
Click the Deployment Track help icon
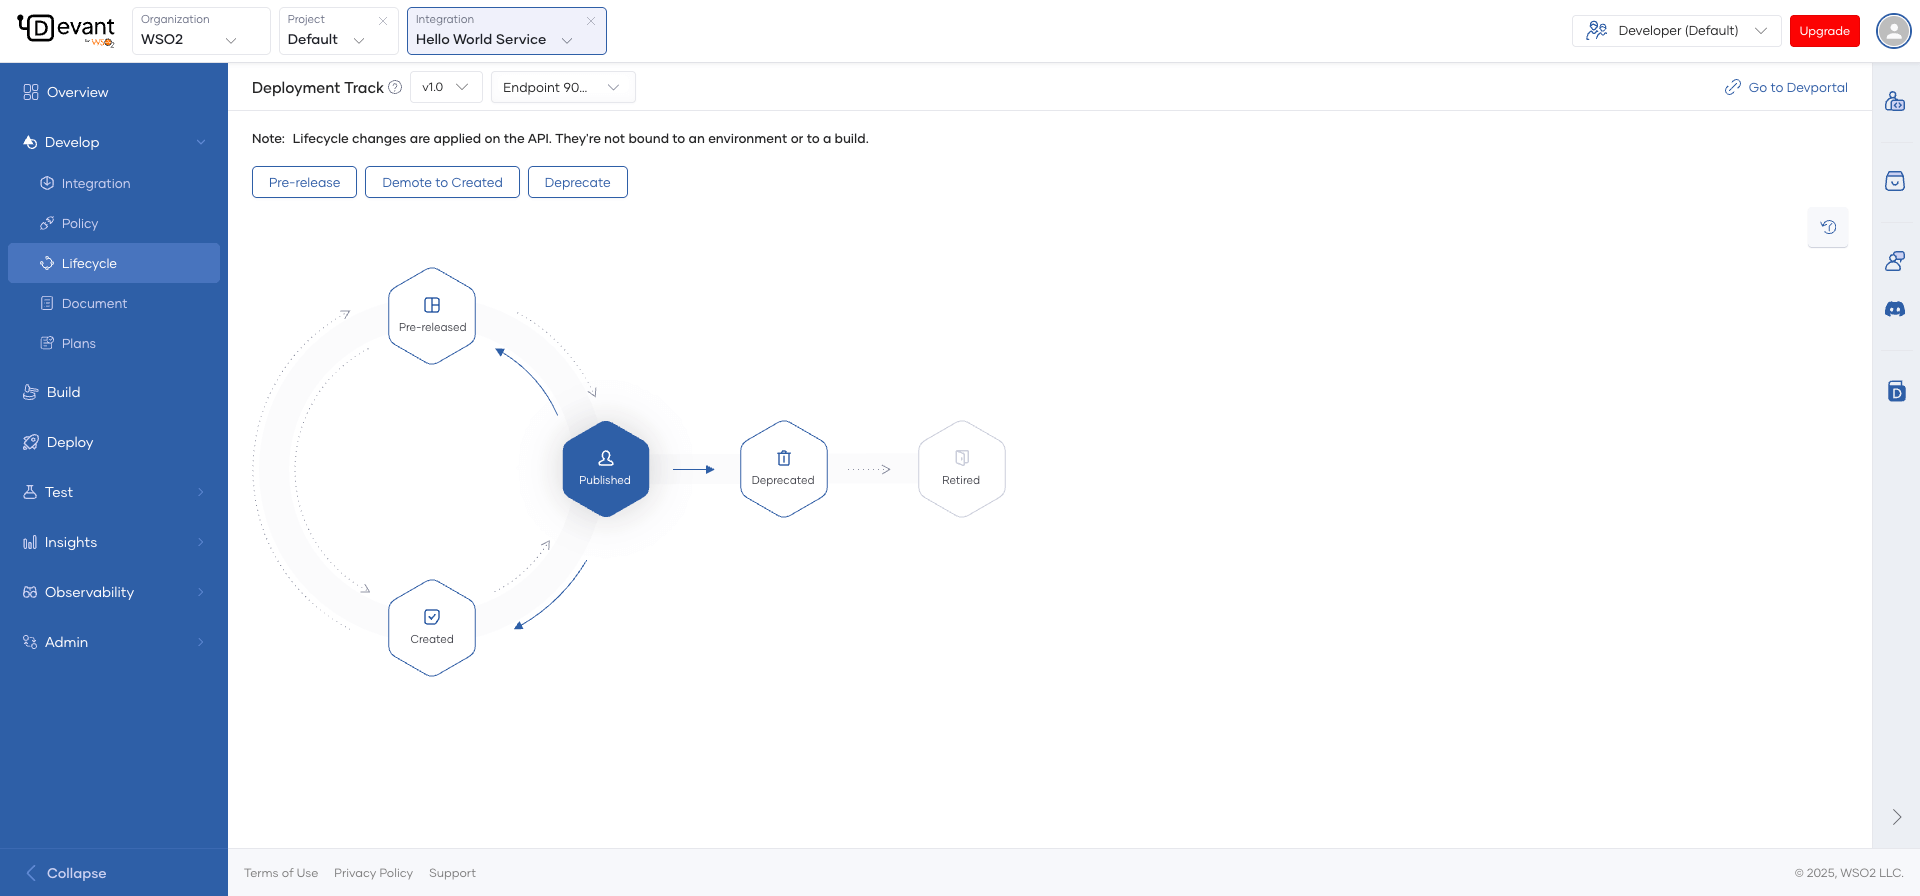coord(395,88)
